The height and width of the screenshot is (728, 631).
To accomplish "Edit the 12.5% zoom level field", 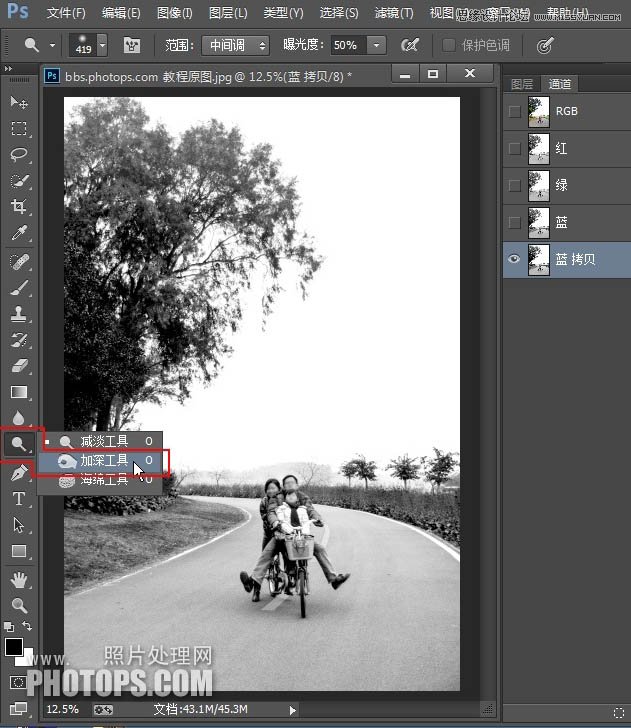I will pyautogui.click(x=63, y=709).
